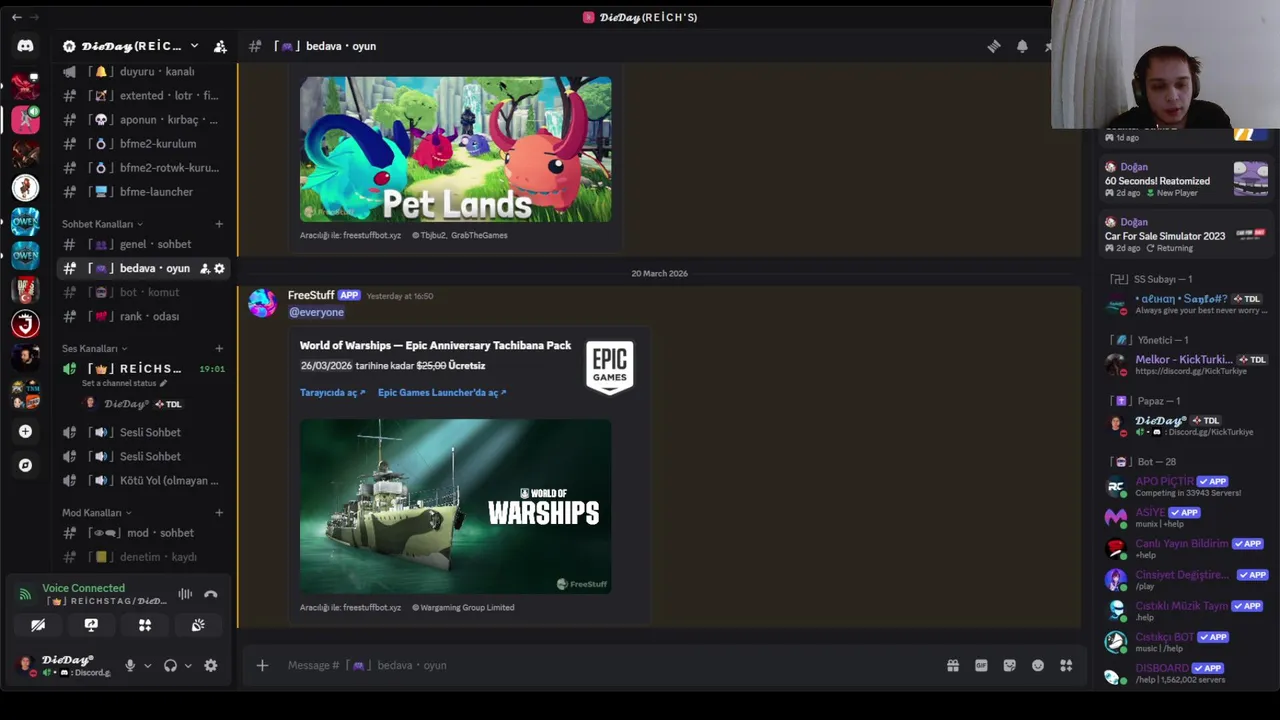Open the bot komut channel
Screen dimensions: 1280x720
(x=144, y=292)
